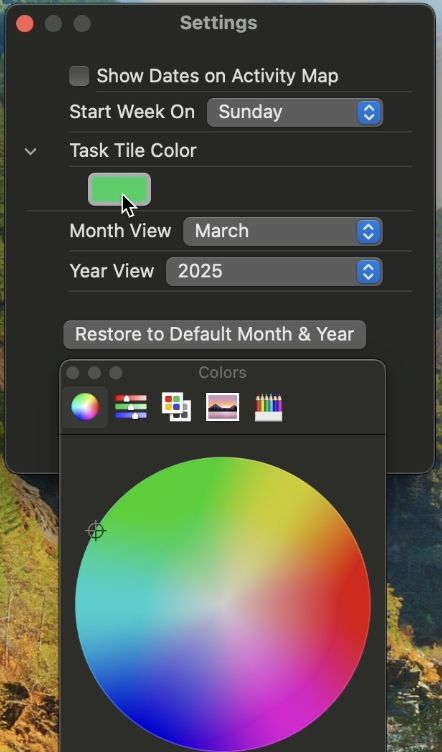The image size is (442, 752).
Task: Open the Start Week On dropdown
Action: 295,112
